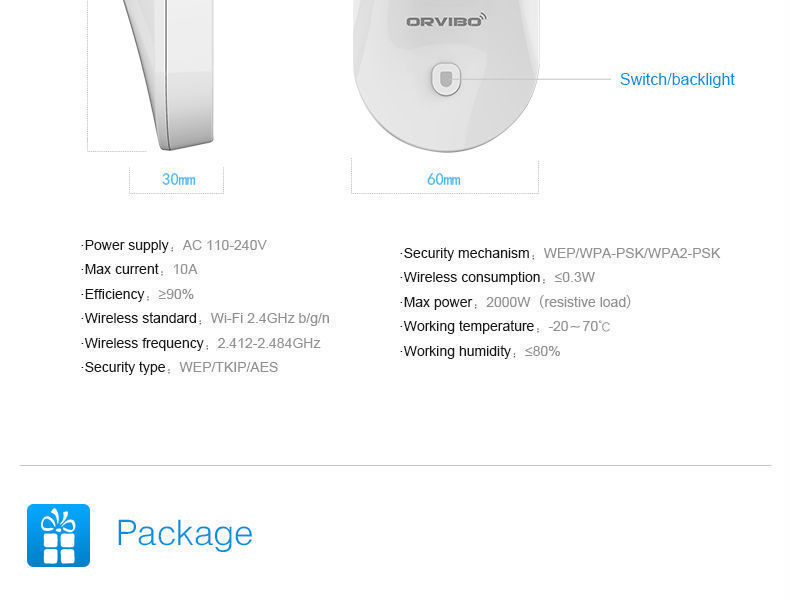Click the Working humidity ≤80% line
This screenshot has height=600, width=790.
pos(480,352)
